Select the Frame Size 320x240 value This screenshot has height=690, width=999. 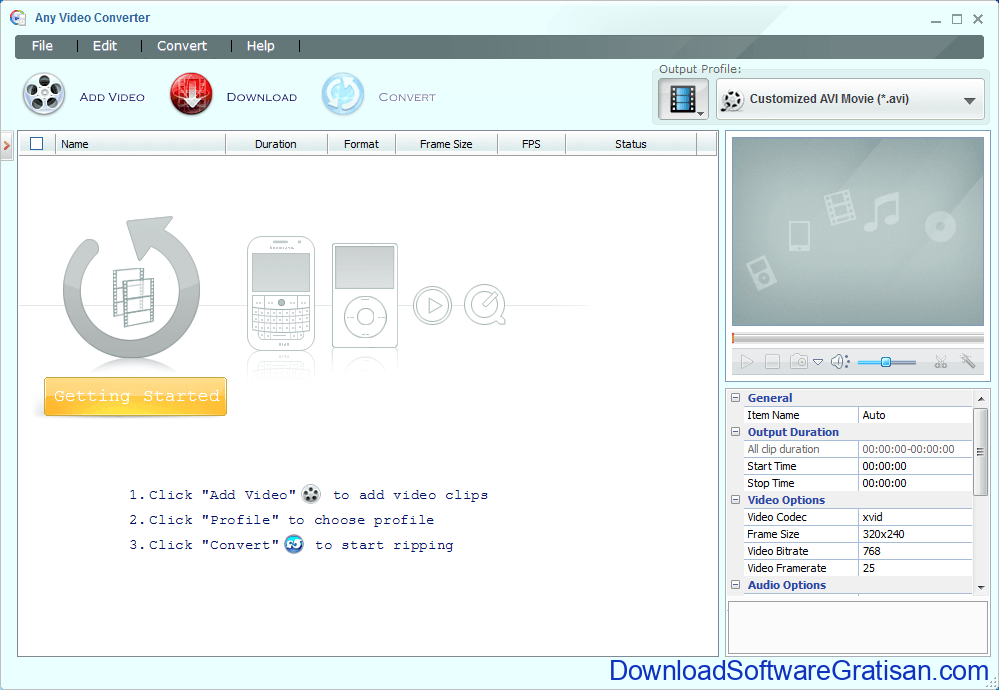coord(915,534)
